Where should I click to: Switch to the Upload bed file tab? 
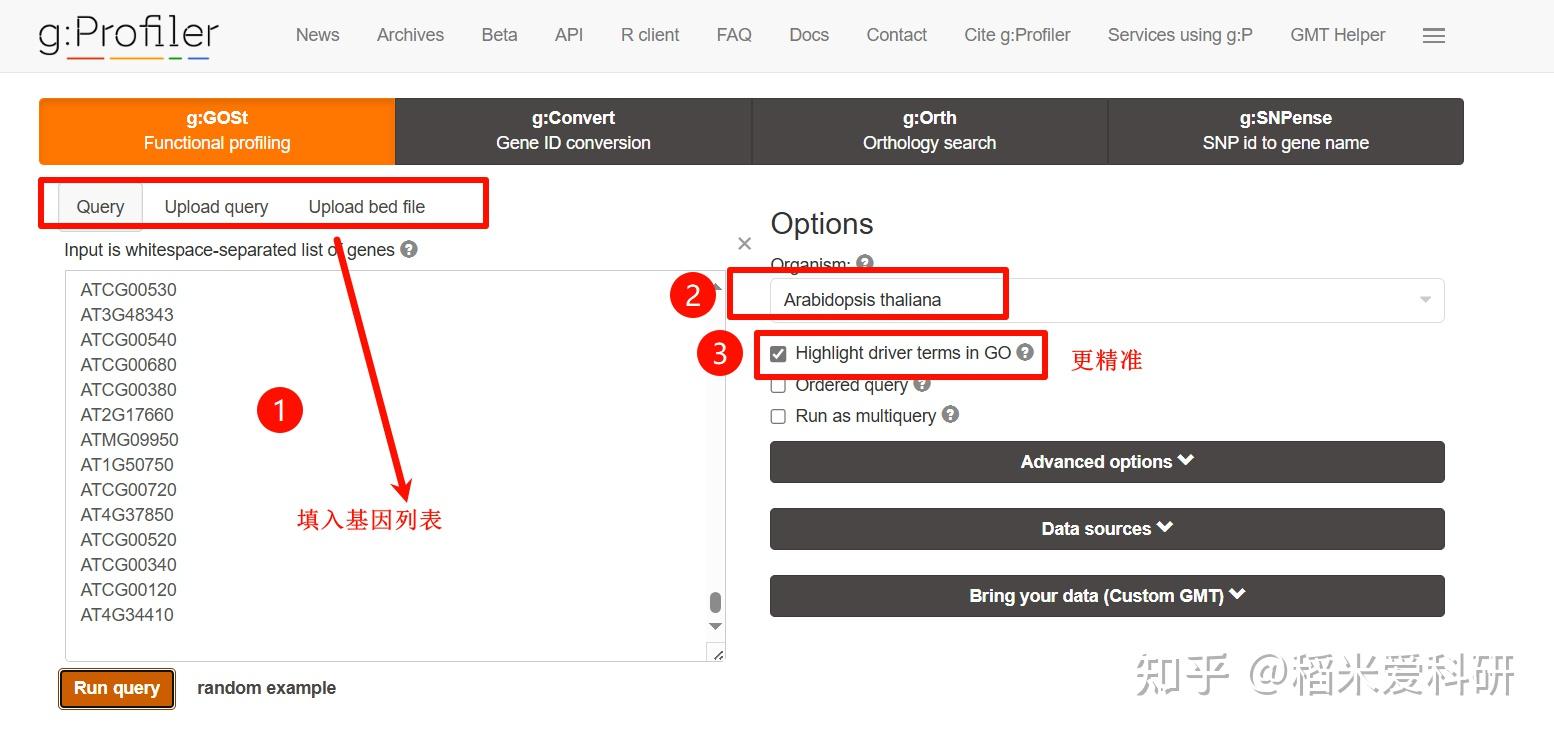366,207
